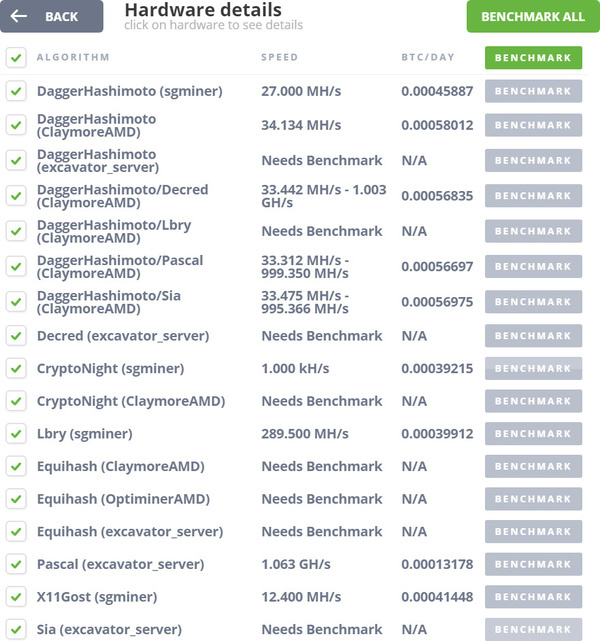Benchmark DaggerHashimoto (sgminer) row
600x641 pixels.
pyautogui.click(x=533, y=91)
